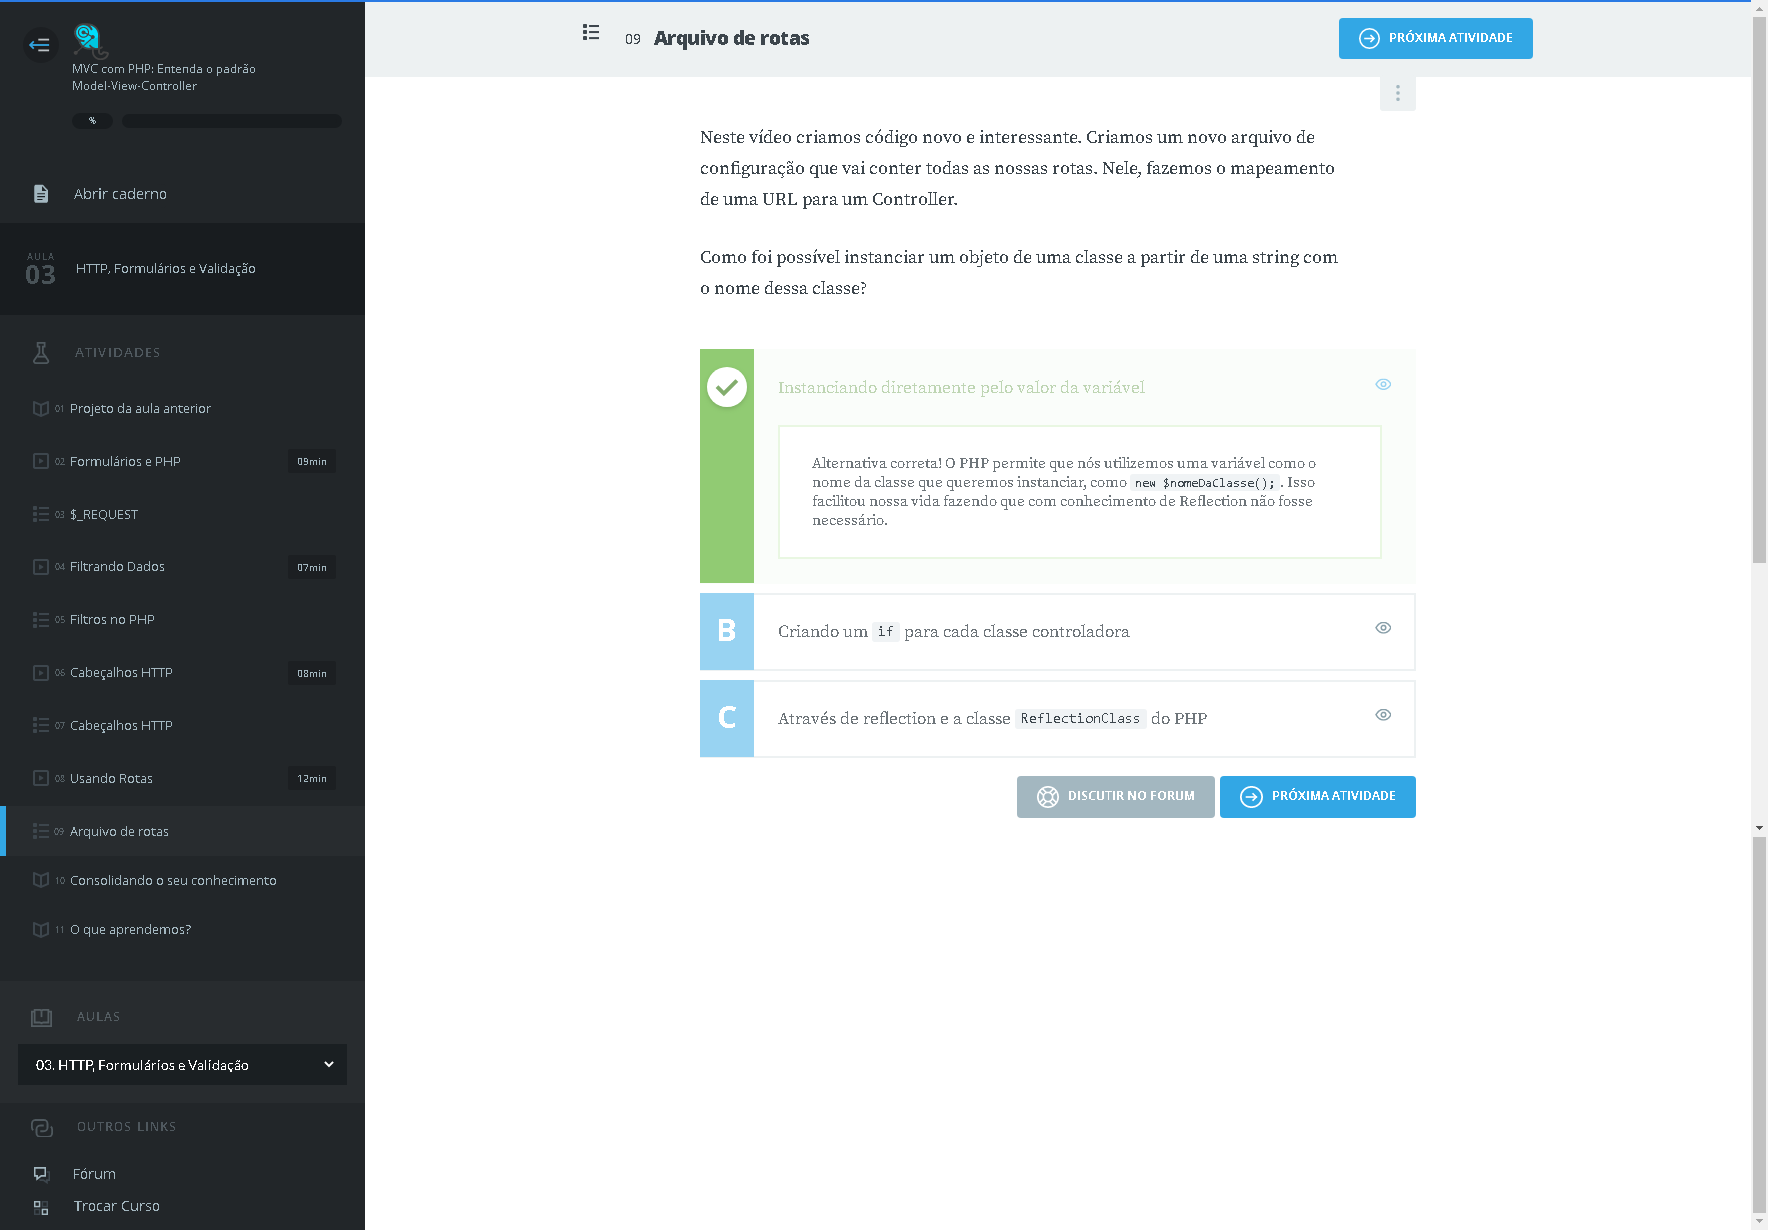Select answer option C

(x=727, y=718)
